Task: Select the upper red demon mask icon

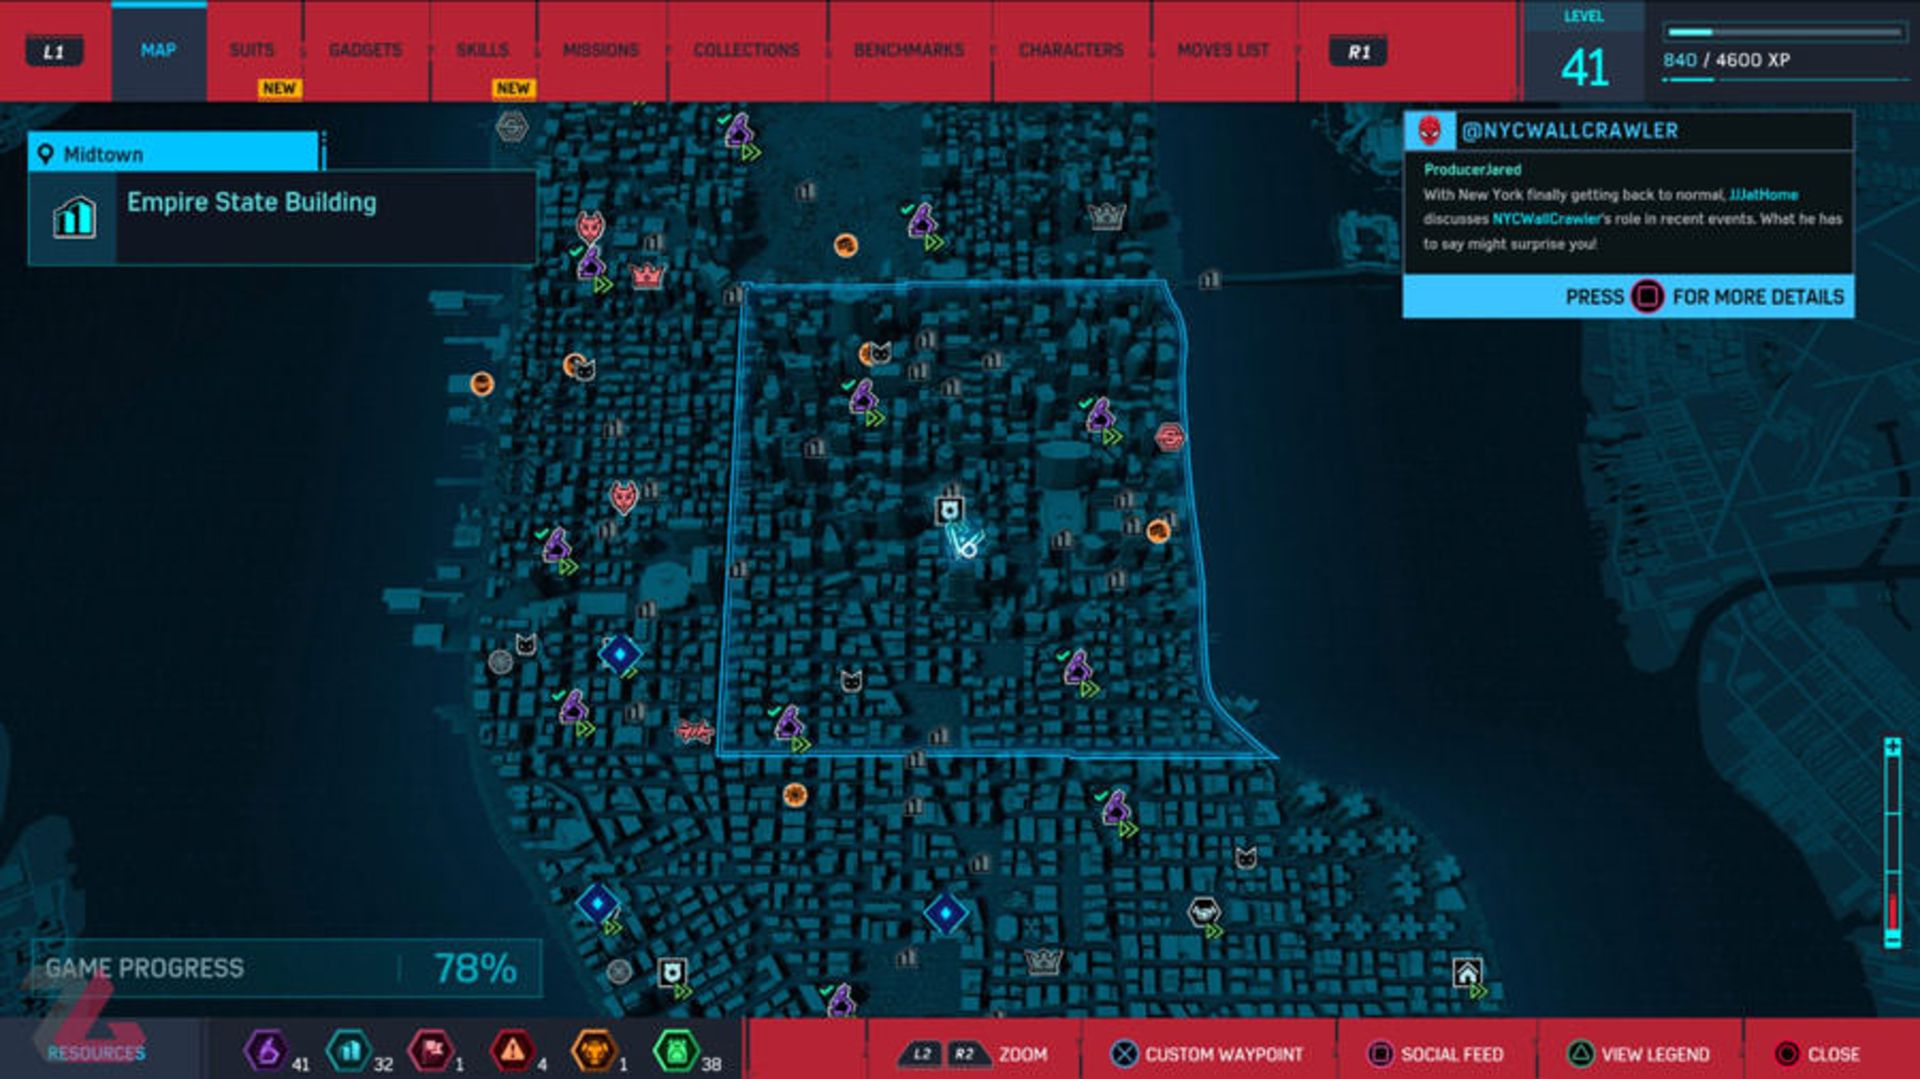Action: (x=590, y=227)
